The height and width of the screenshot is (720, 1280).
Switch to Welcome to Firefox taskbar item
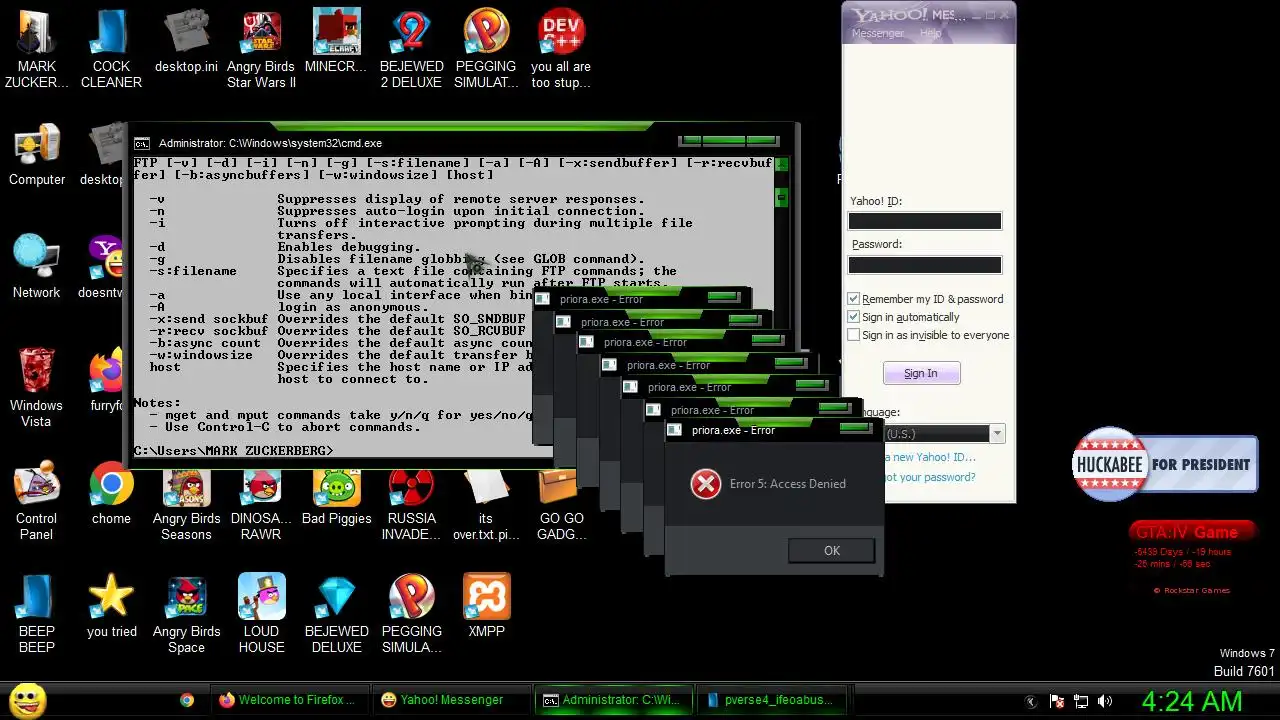288,700
